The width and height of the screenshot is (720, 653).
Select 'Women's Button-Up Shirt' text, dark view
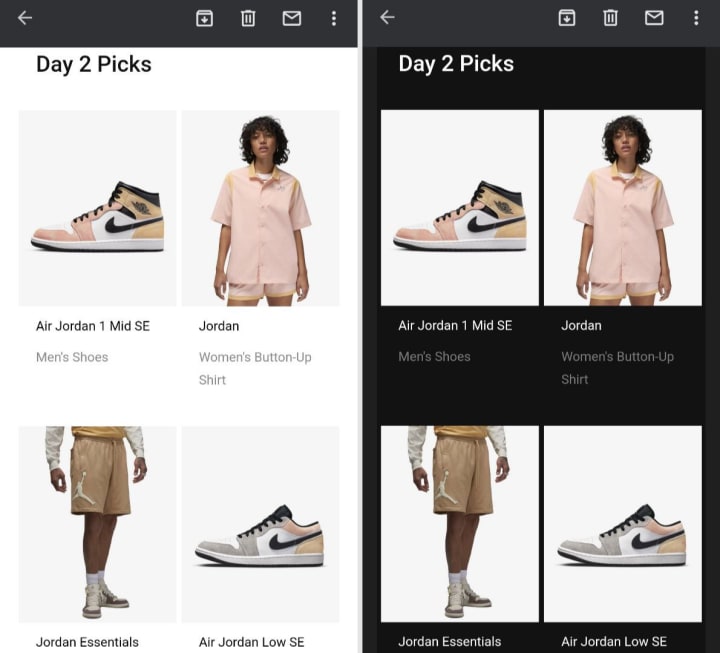point(618,368)
